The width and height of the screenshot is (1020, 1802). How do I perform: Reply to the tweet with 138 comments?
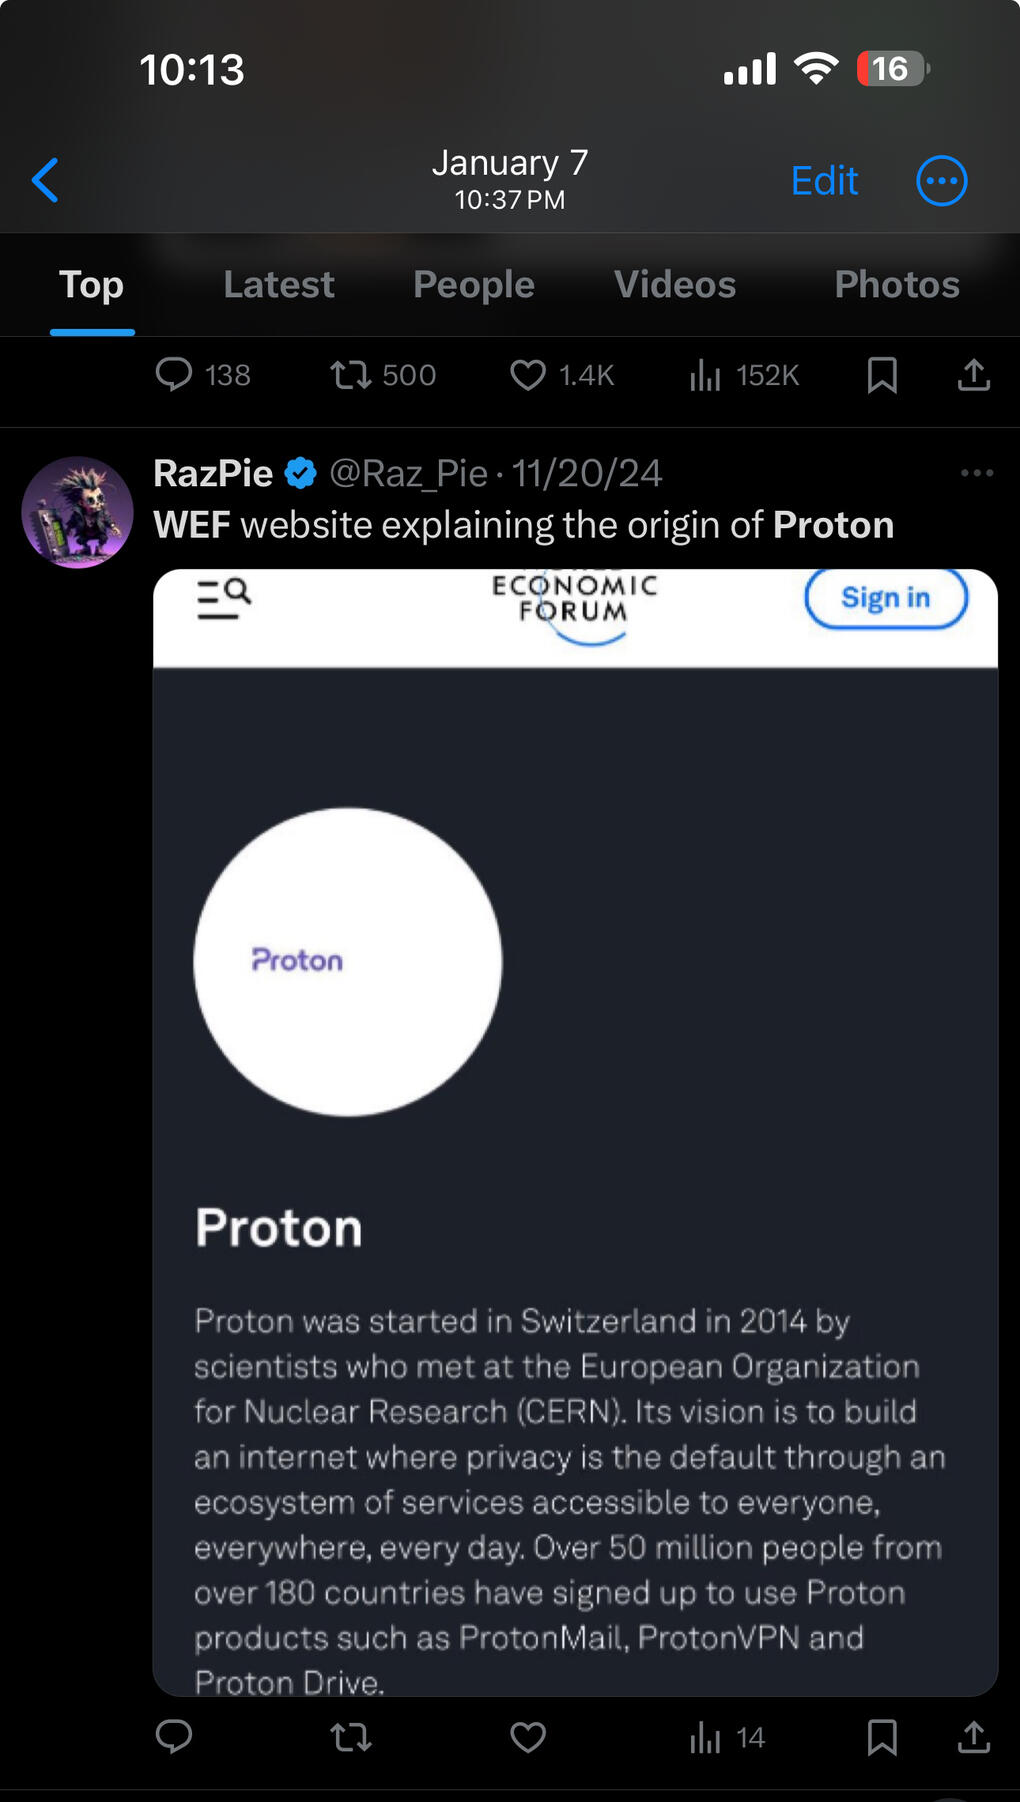174,375
